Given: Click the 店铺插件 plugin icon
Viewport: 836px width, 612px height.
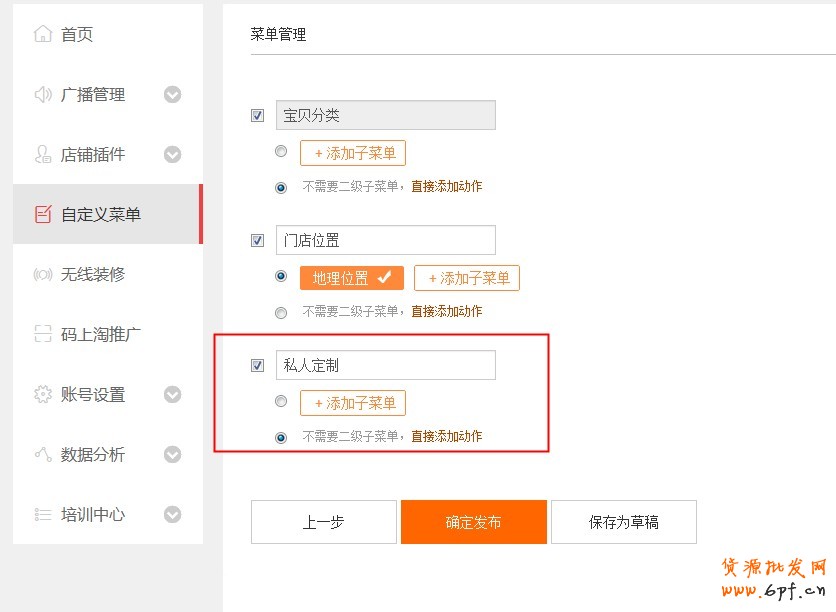Looking at the screenshot, I should tap(42, 155).
